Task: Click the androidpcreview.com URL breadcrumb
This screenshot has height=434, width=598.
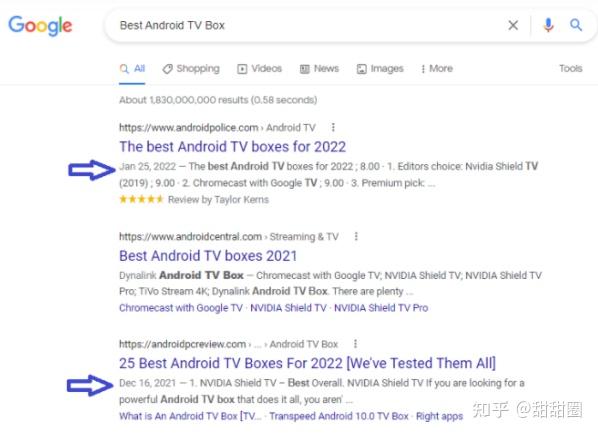Action: pyautogui.click(x=228, y=344)
